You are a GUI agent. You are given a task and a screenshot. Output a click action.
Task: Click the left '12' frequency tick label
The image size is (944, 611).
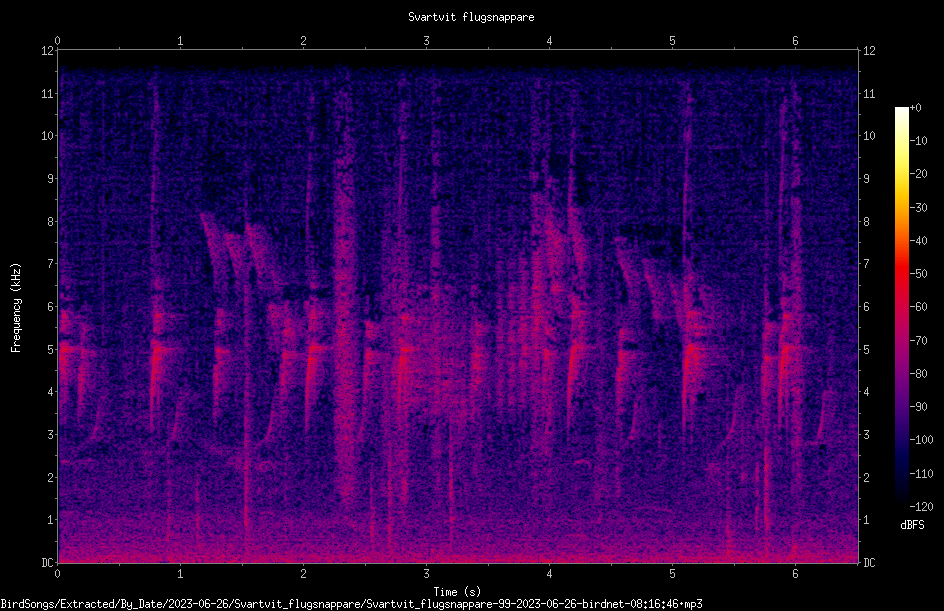48,51
